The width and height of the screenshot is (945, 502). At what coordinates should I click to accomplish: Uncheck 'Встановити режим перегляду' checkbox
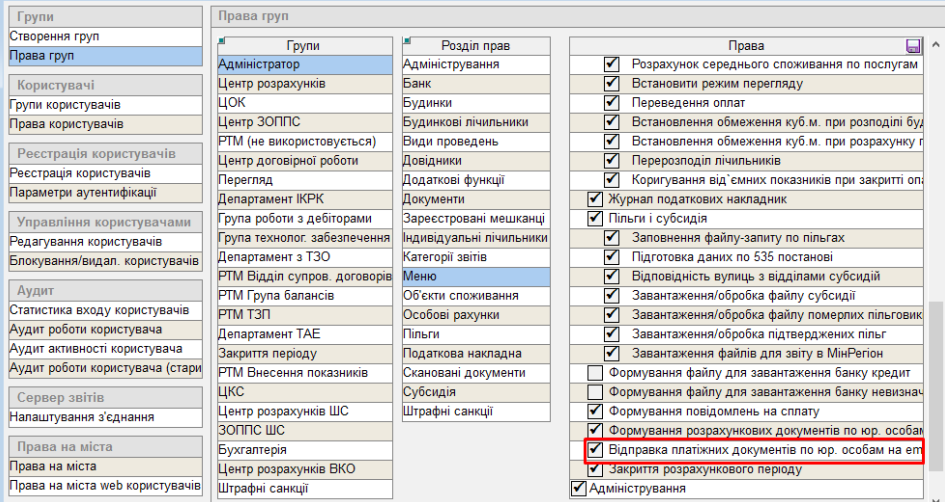[x=612, y=84]
